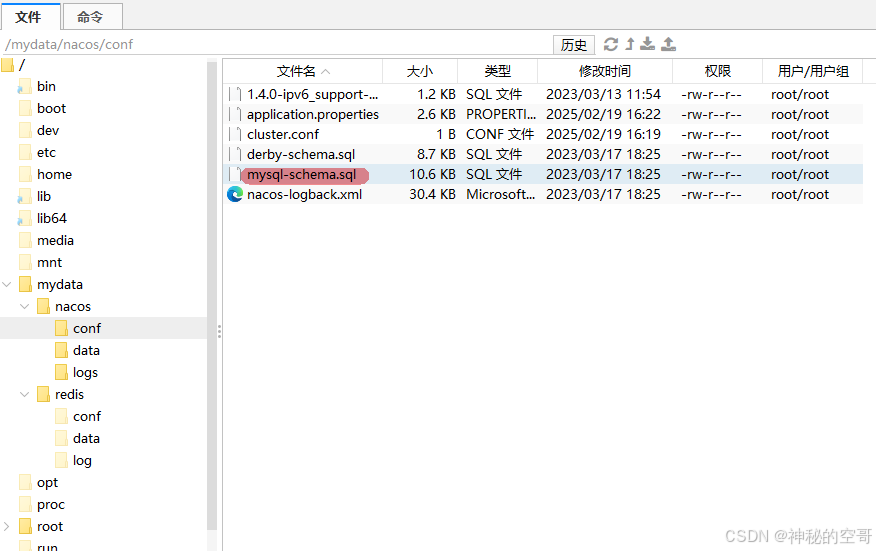The width and height of the screenshot is (876, 551).
Task: Click file icon of derby-schema.sql
Action: [x=235, y=154]
